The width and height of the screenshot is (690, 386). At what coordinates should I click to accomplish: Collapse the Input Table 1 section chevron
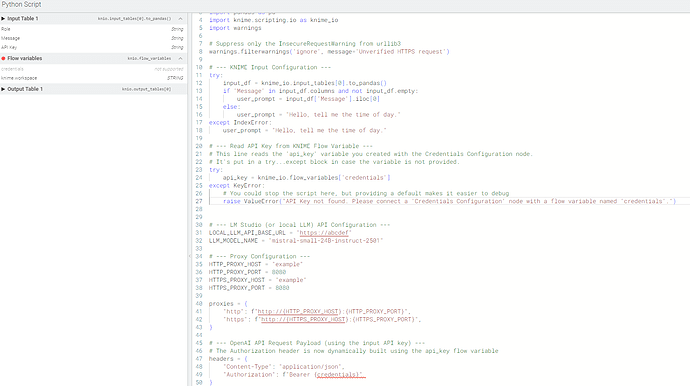coord(180,18)
